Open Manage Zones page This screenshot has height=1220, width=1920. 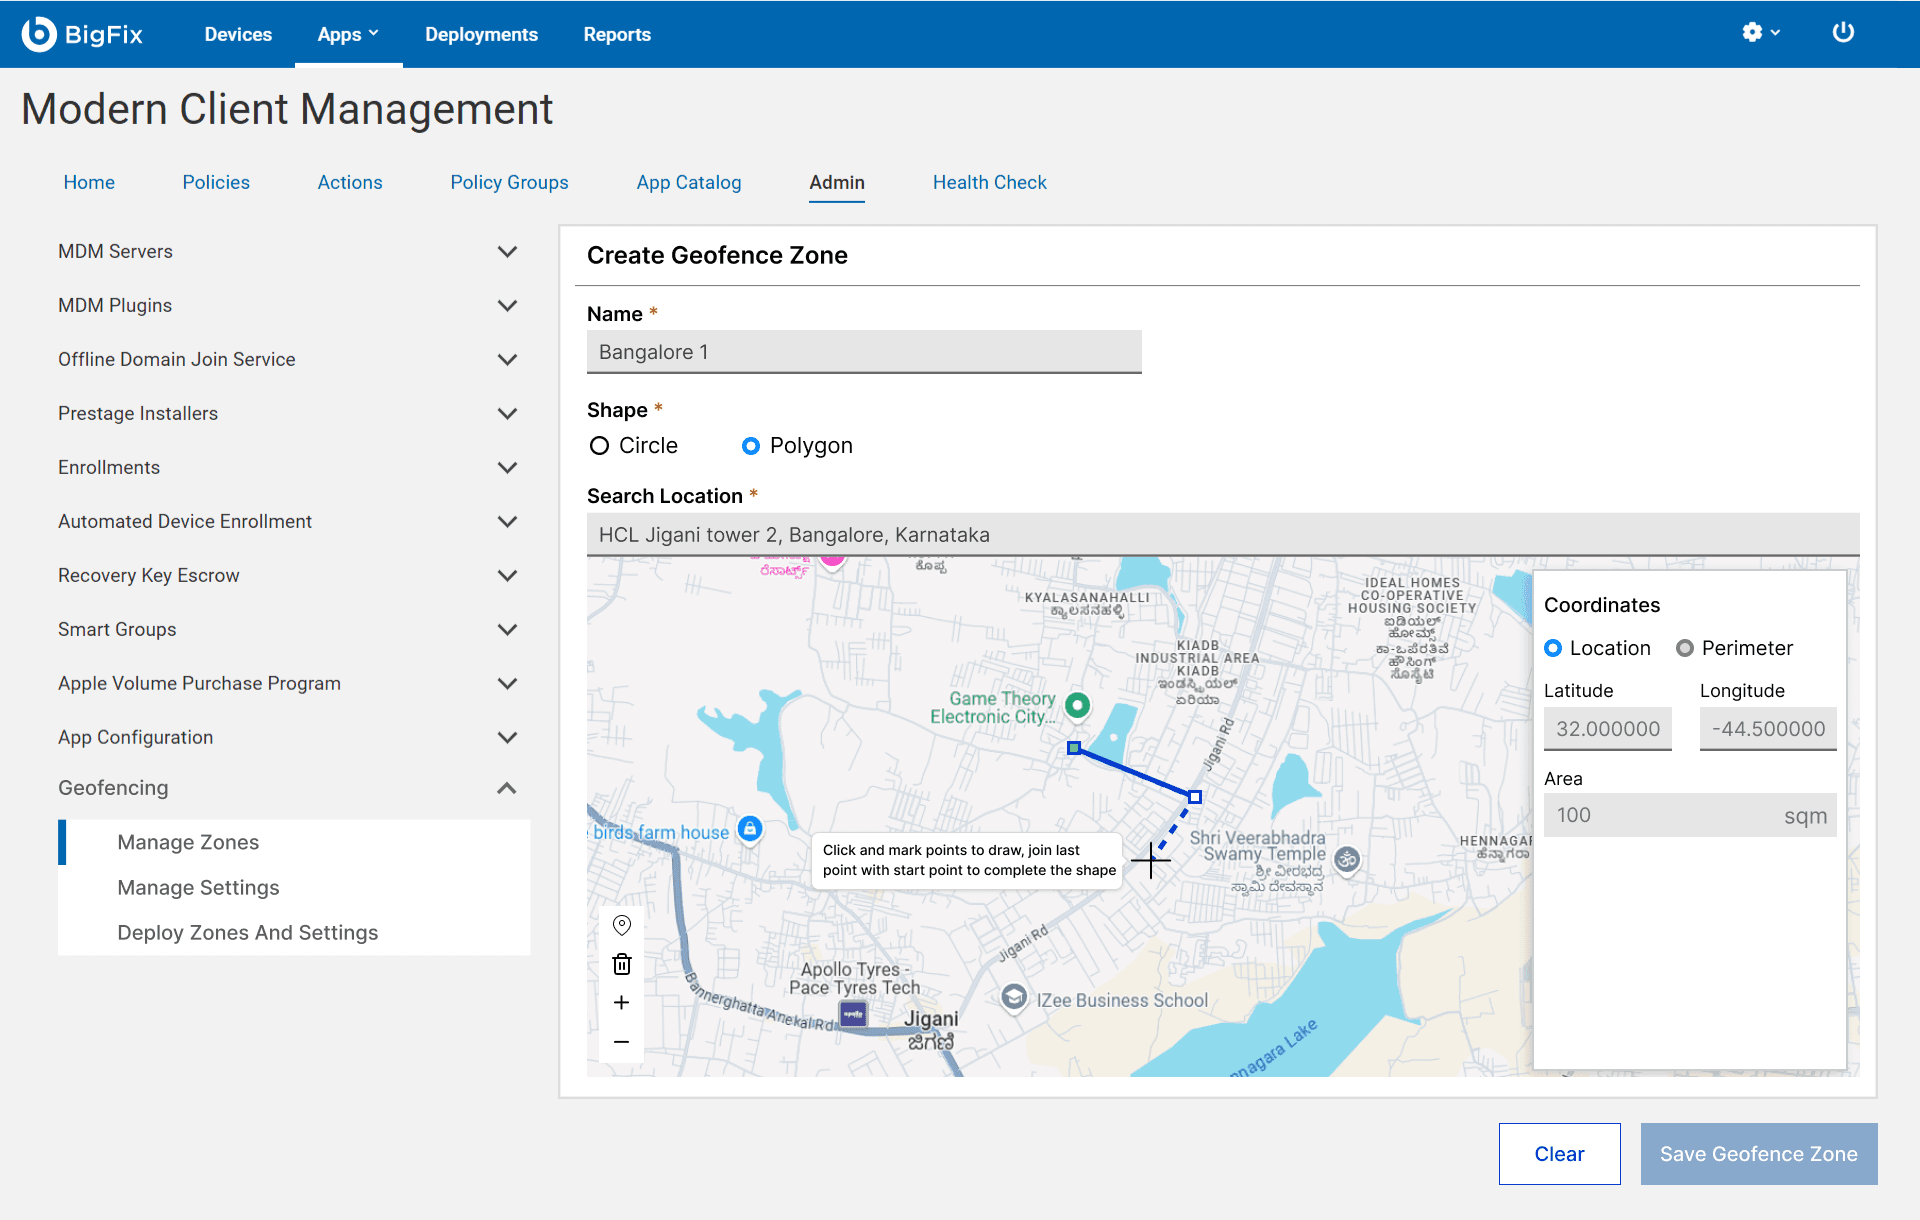click(188, 842)
